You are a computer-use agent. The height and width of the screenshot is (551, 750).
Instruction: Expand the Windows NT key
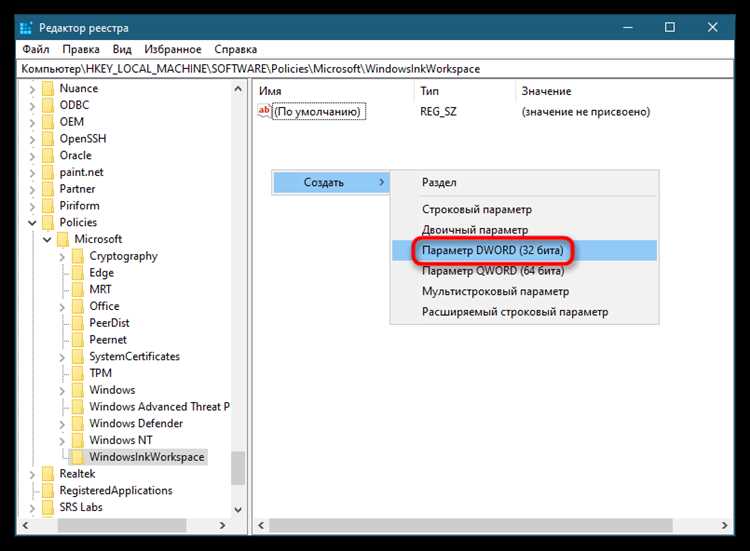pyautogui.click(x=62, y=441)
